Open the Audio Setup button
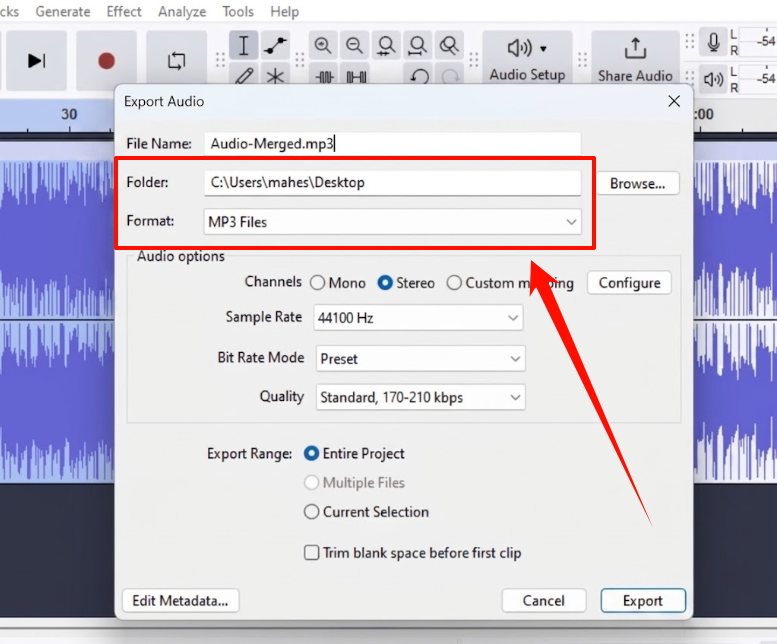 pyautogui.click(x=527, y=58)
